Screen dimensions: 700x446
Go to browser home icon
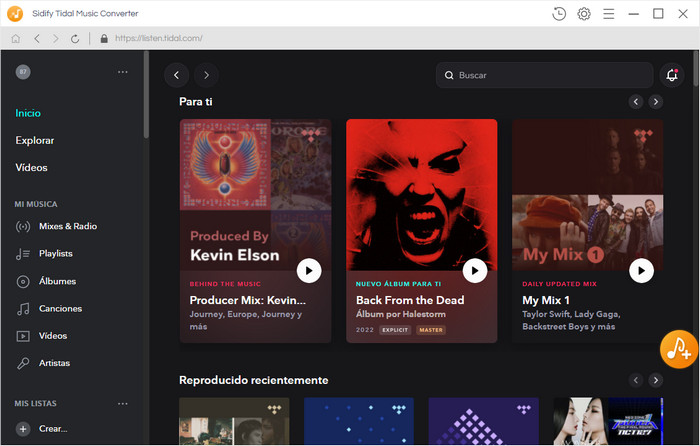pyautogui.click(x=16, y=38)
